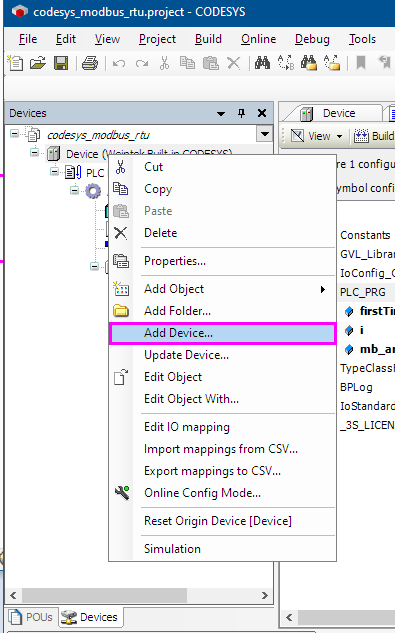The width and height of the screenshot is (395, 633).
Task: Choose Delete from the context menu
Action: pos(223,233)
